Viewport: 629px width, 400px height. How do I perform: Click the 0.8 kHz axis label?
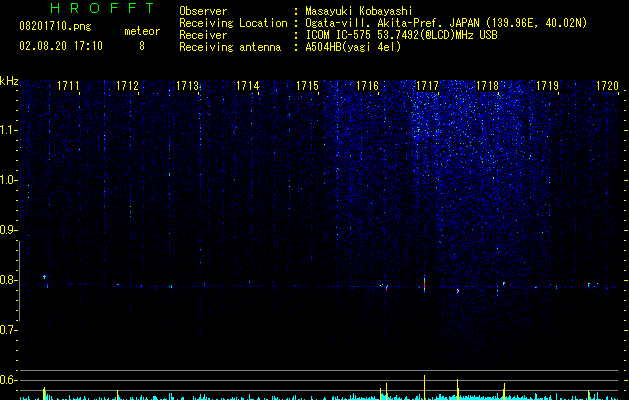click(8, 280)
